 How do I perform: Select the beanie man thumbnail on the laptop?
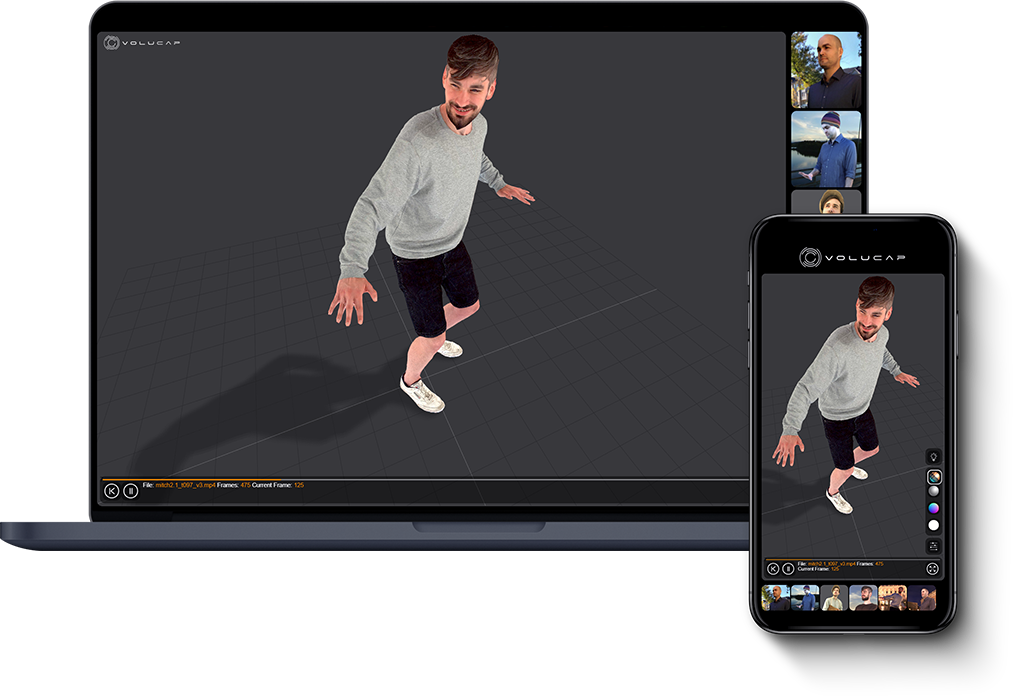point(826,149)
